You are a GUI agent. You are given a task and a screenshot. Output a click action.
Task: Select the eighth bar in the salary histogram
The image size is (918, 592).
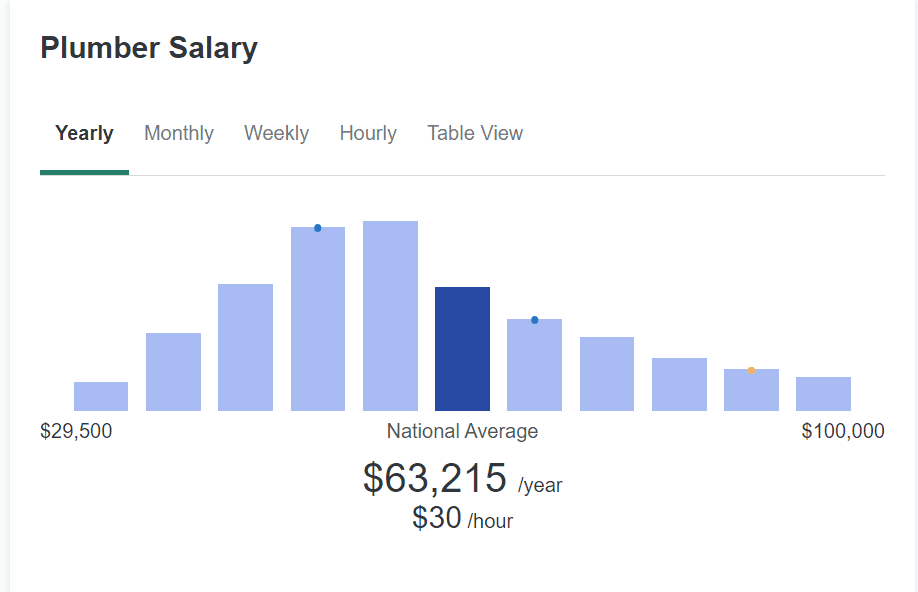(x=606, y=373)
